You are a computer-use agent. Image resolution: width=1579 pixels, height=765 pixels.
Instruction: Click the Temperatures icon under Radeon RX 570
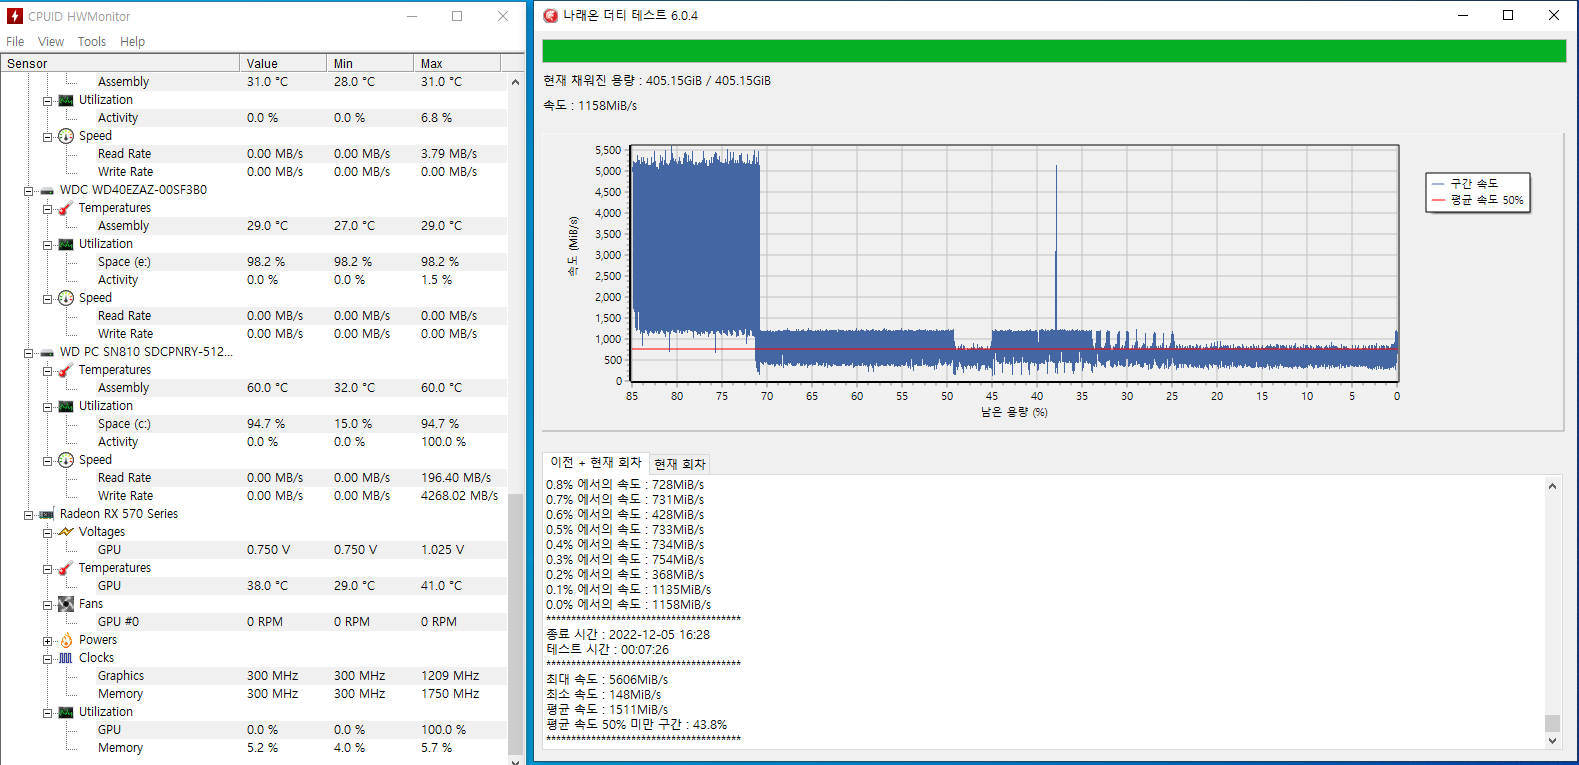(66, 568)
